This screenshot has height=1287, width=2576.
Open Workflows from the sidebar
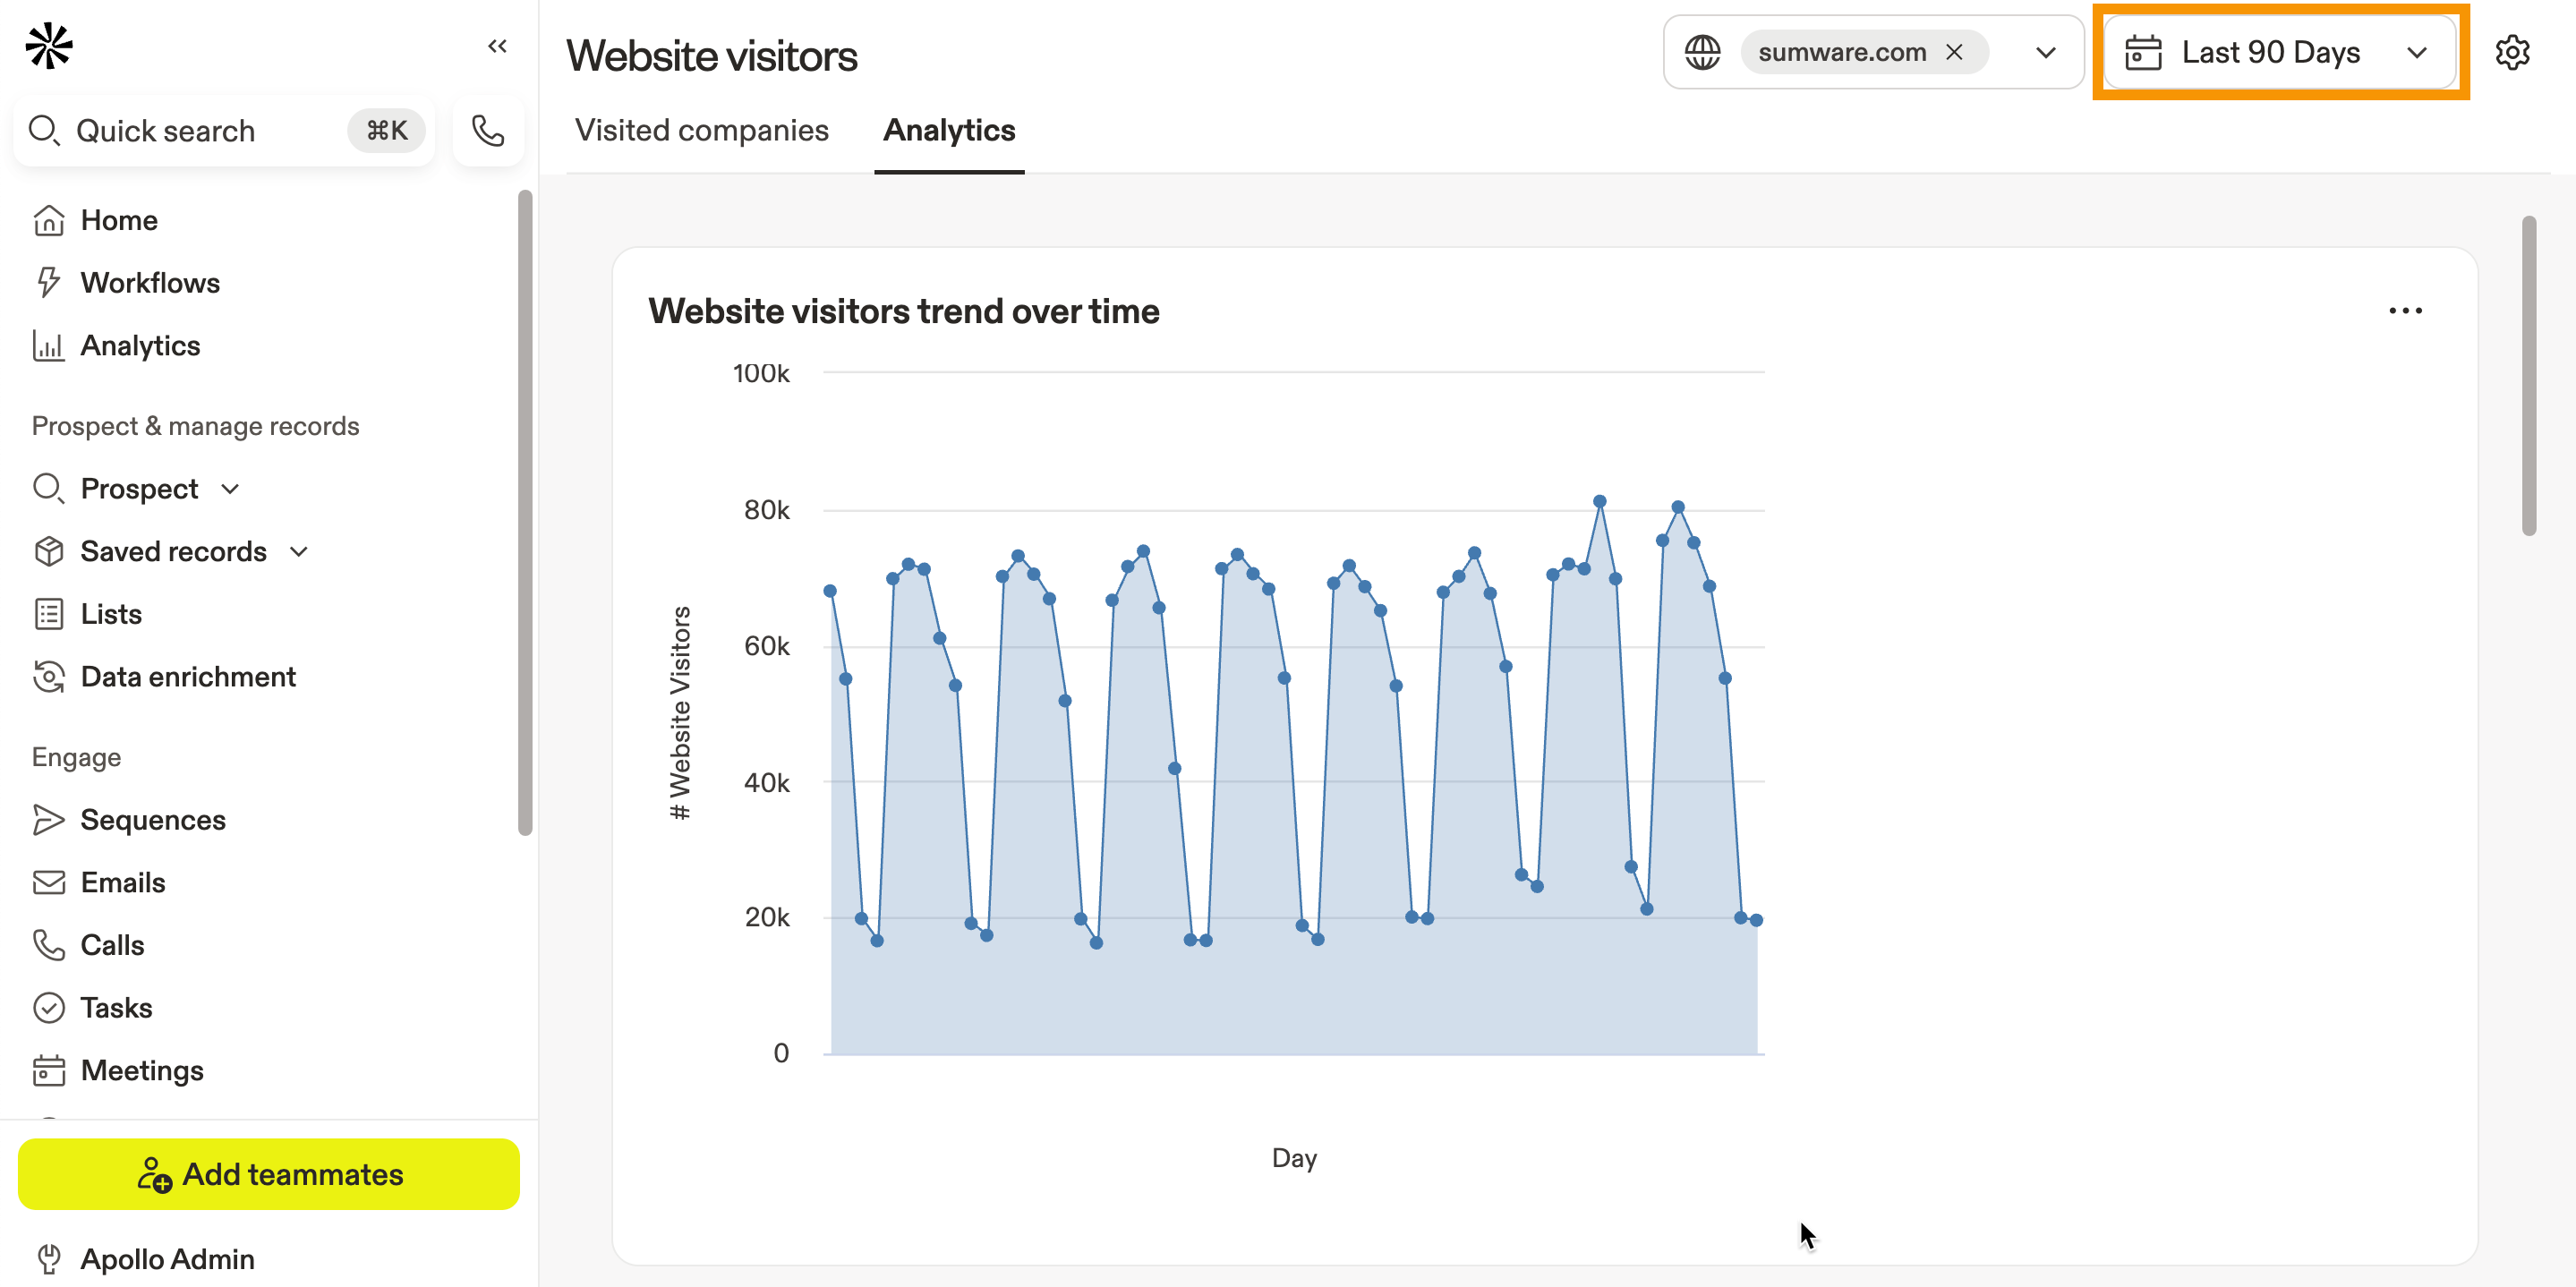[150, 282]
